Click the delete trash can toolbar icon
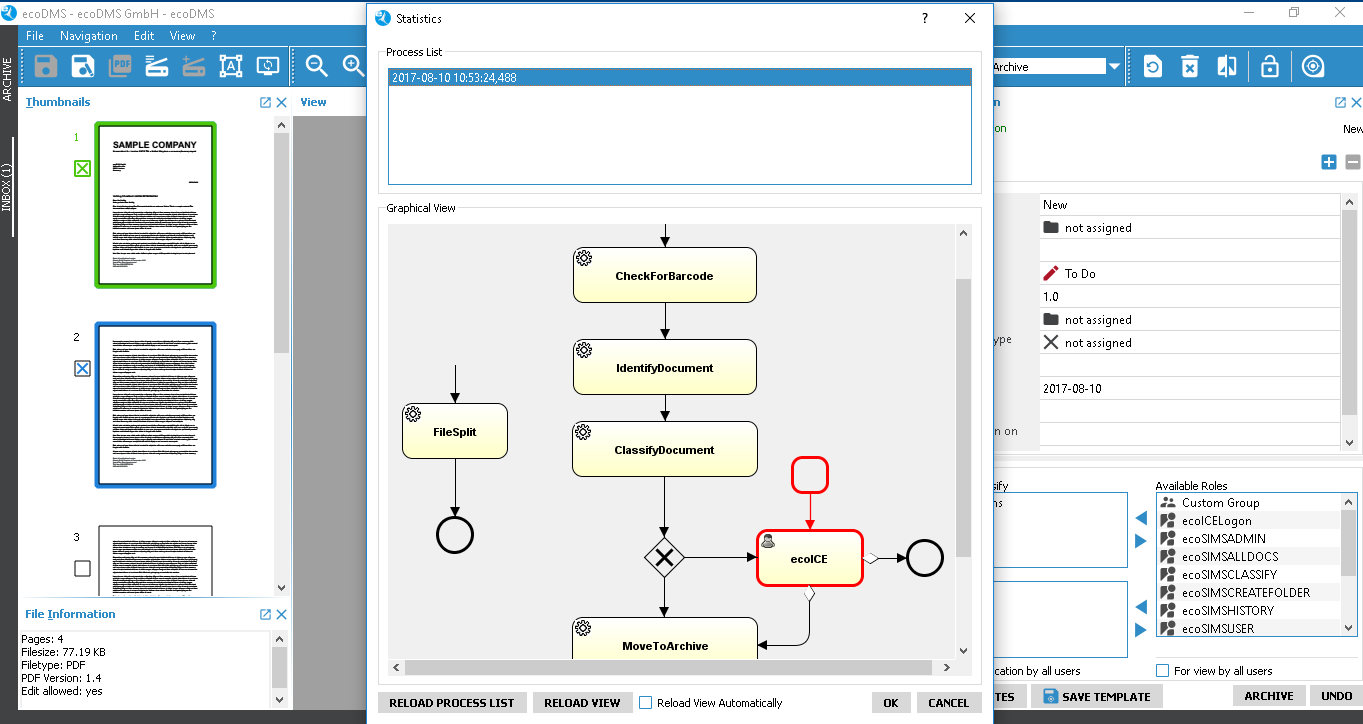This screenshot has height=724, width=1363. 1190,67
